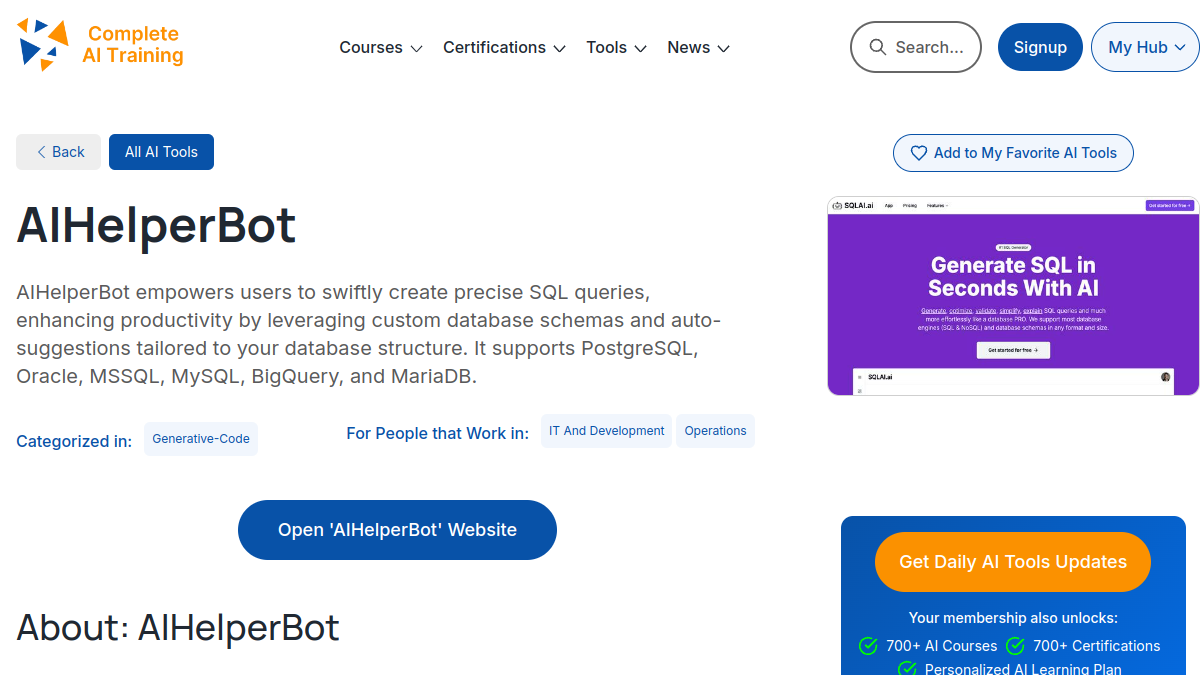Click the Complete AI Training logo
The width and height of the screenshot is (1200, 675).
pyautogui.click(x=100, y=45)
